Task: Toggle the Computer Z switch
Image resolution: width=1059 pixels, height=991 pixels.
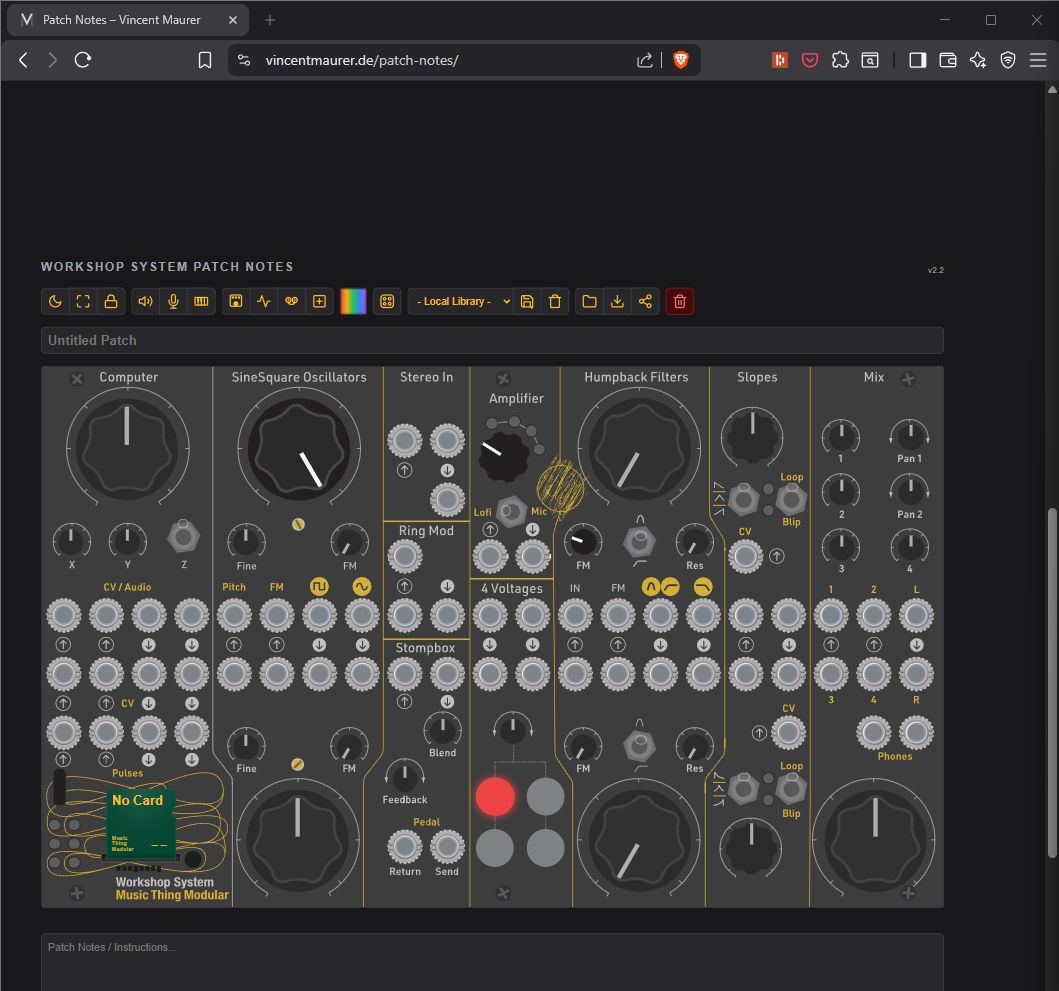Action: [x=182, y=536]
